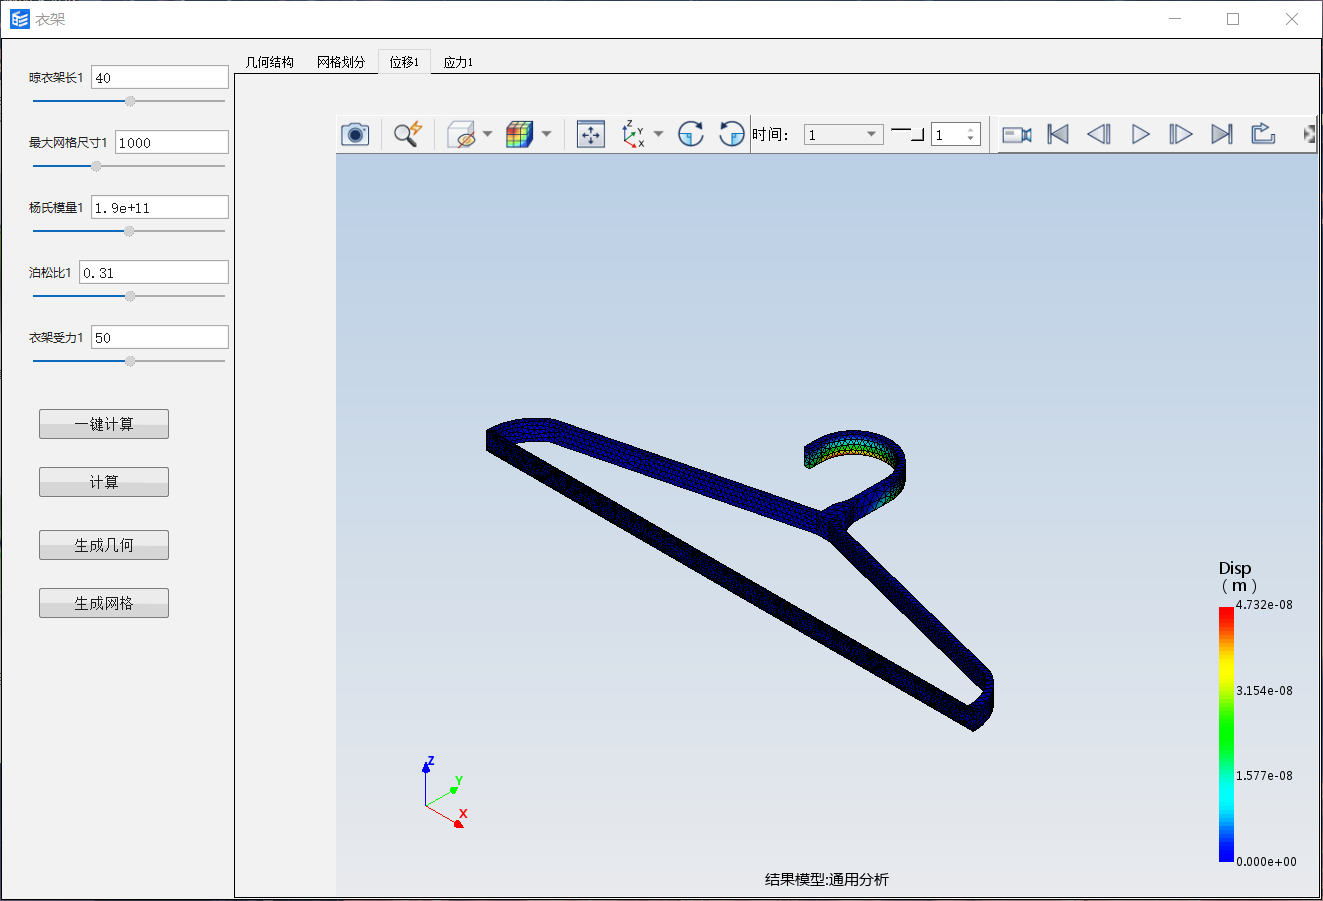
Task: Click the 杨氏模量1 slider handle
Action: [x=129, y=231]
